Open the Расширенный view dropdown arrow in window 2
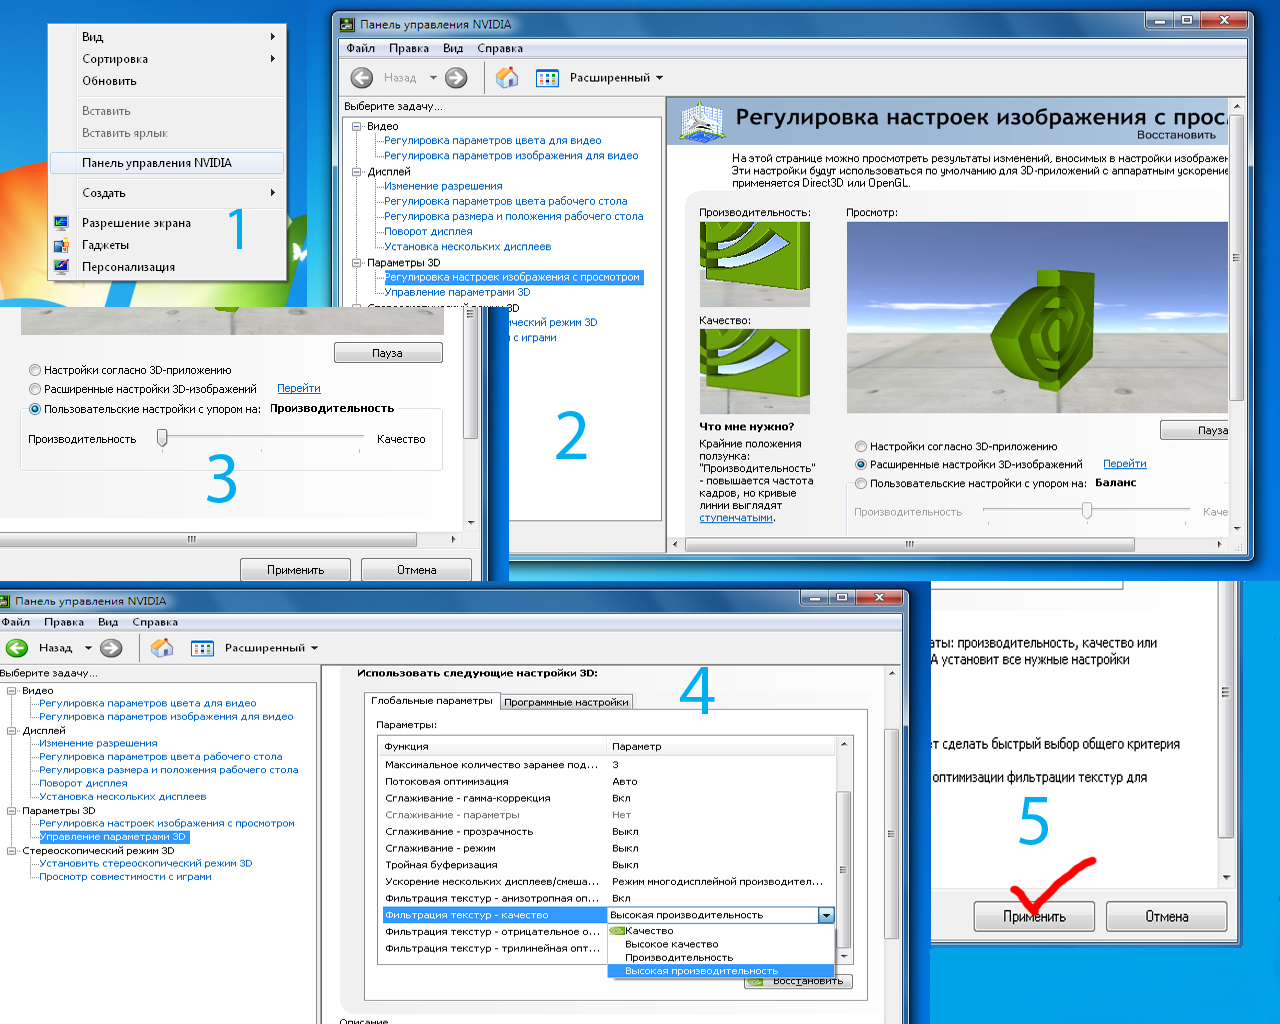The image size is (1280, 1024). pyautogui.click(x=659, y=78)
